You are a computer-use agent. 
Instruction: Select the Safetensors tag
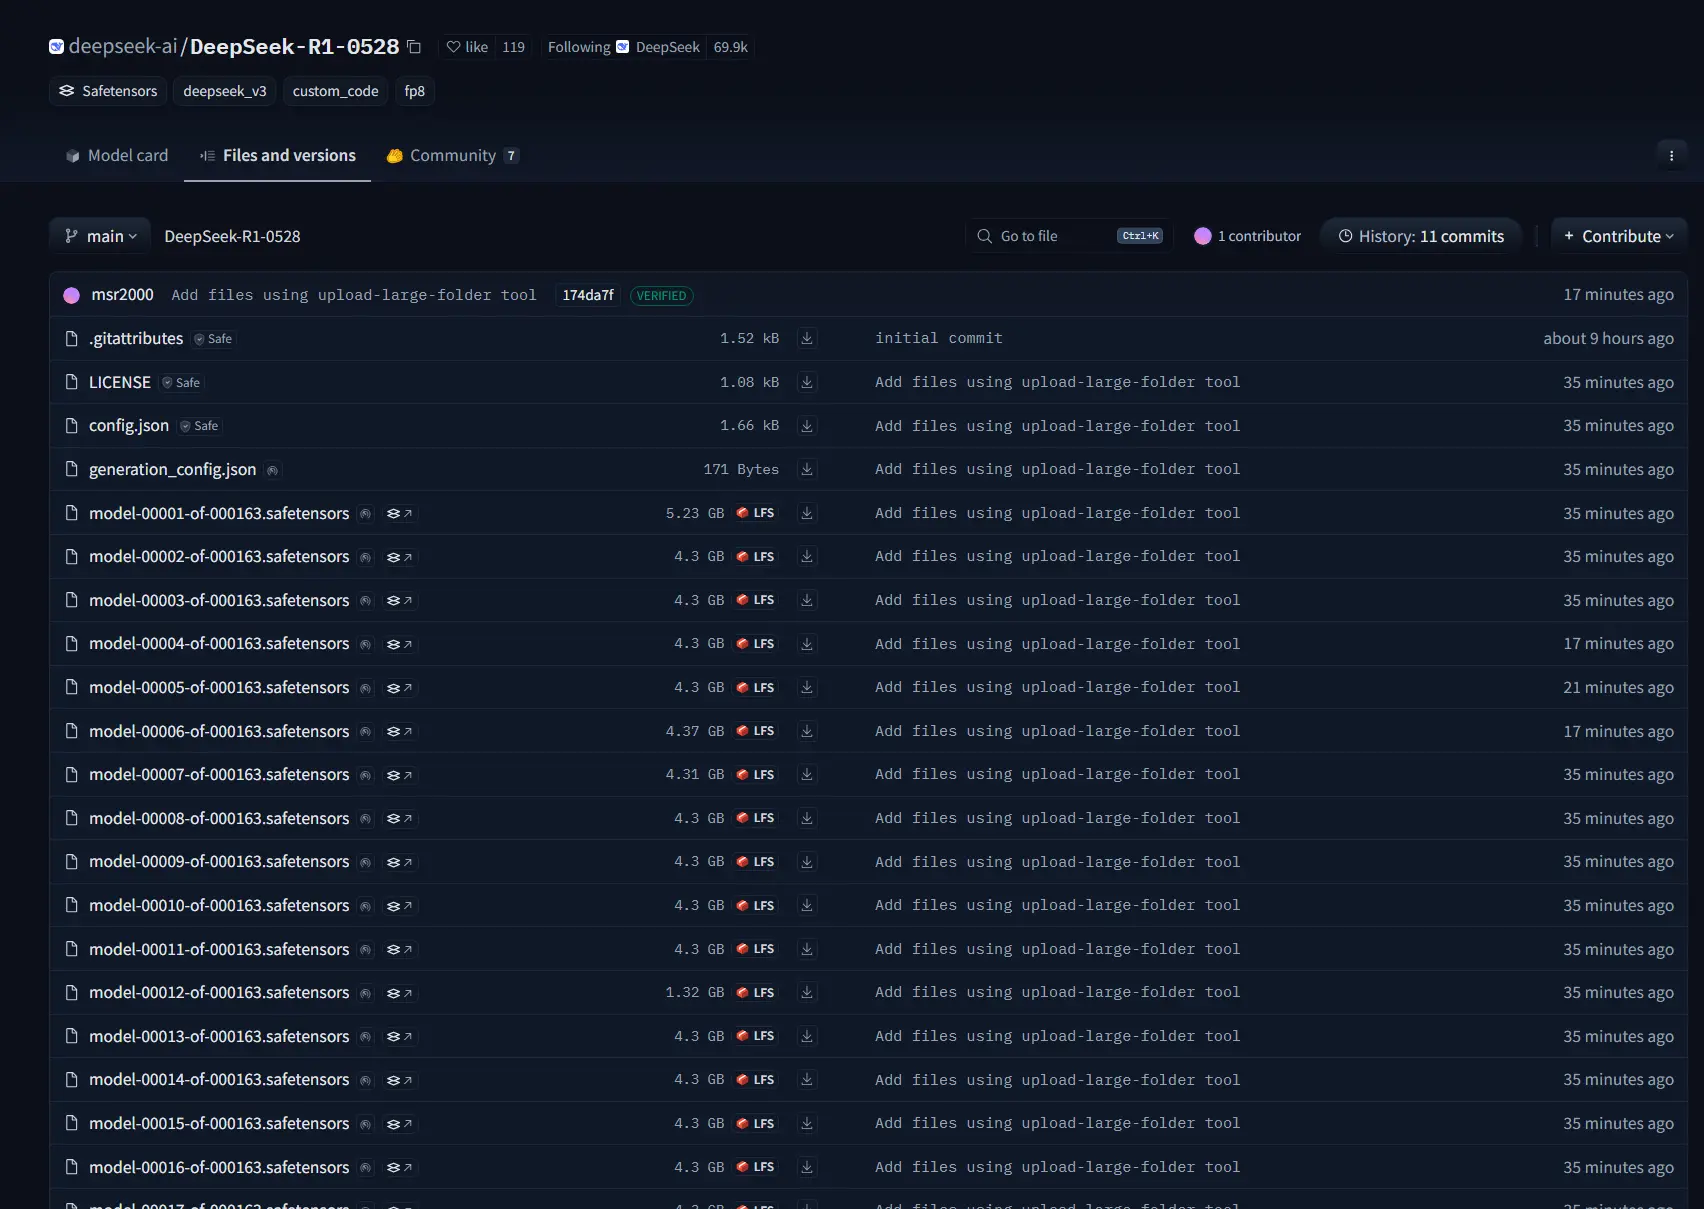tap(108, 91)
